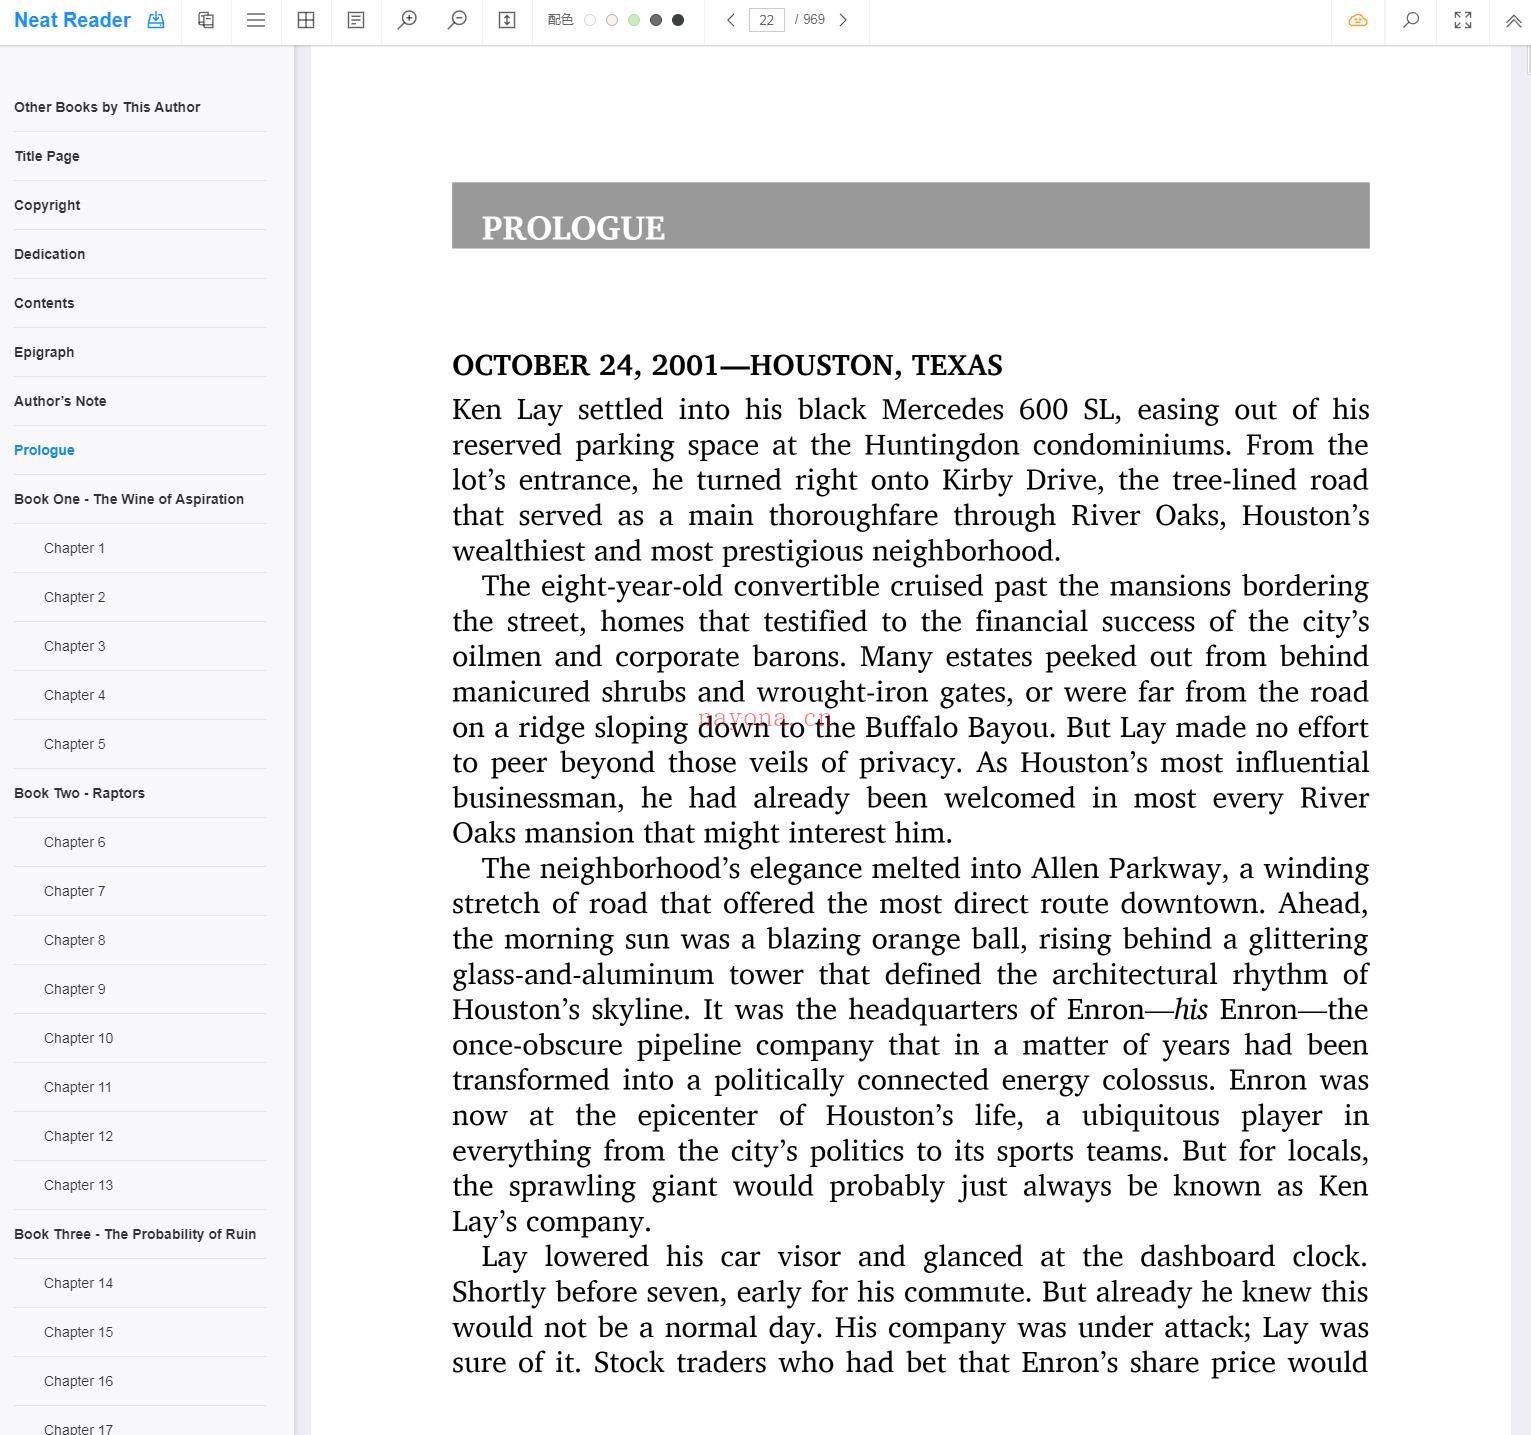Viewport: 1531px width, 1435px height.
Task: Open the notes panel icon
Action: tap(356, 20)
